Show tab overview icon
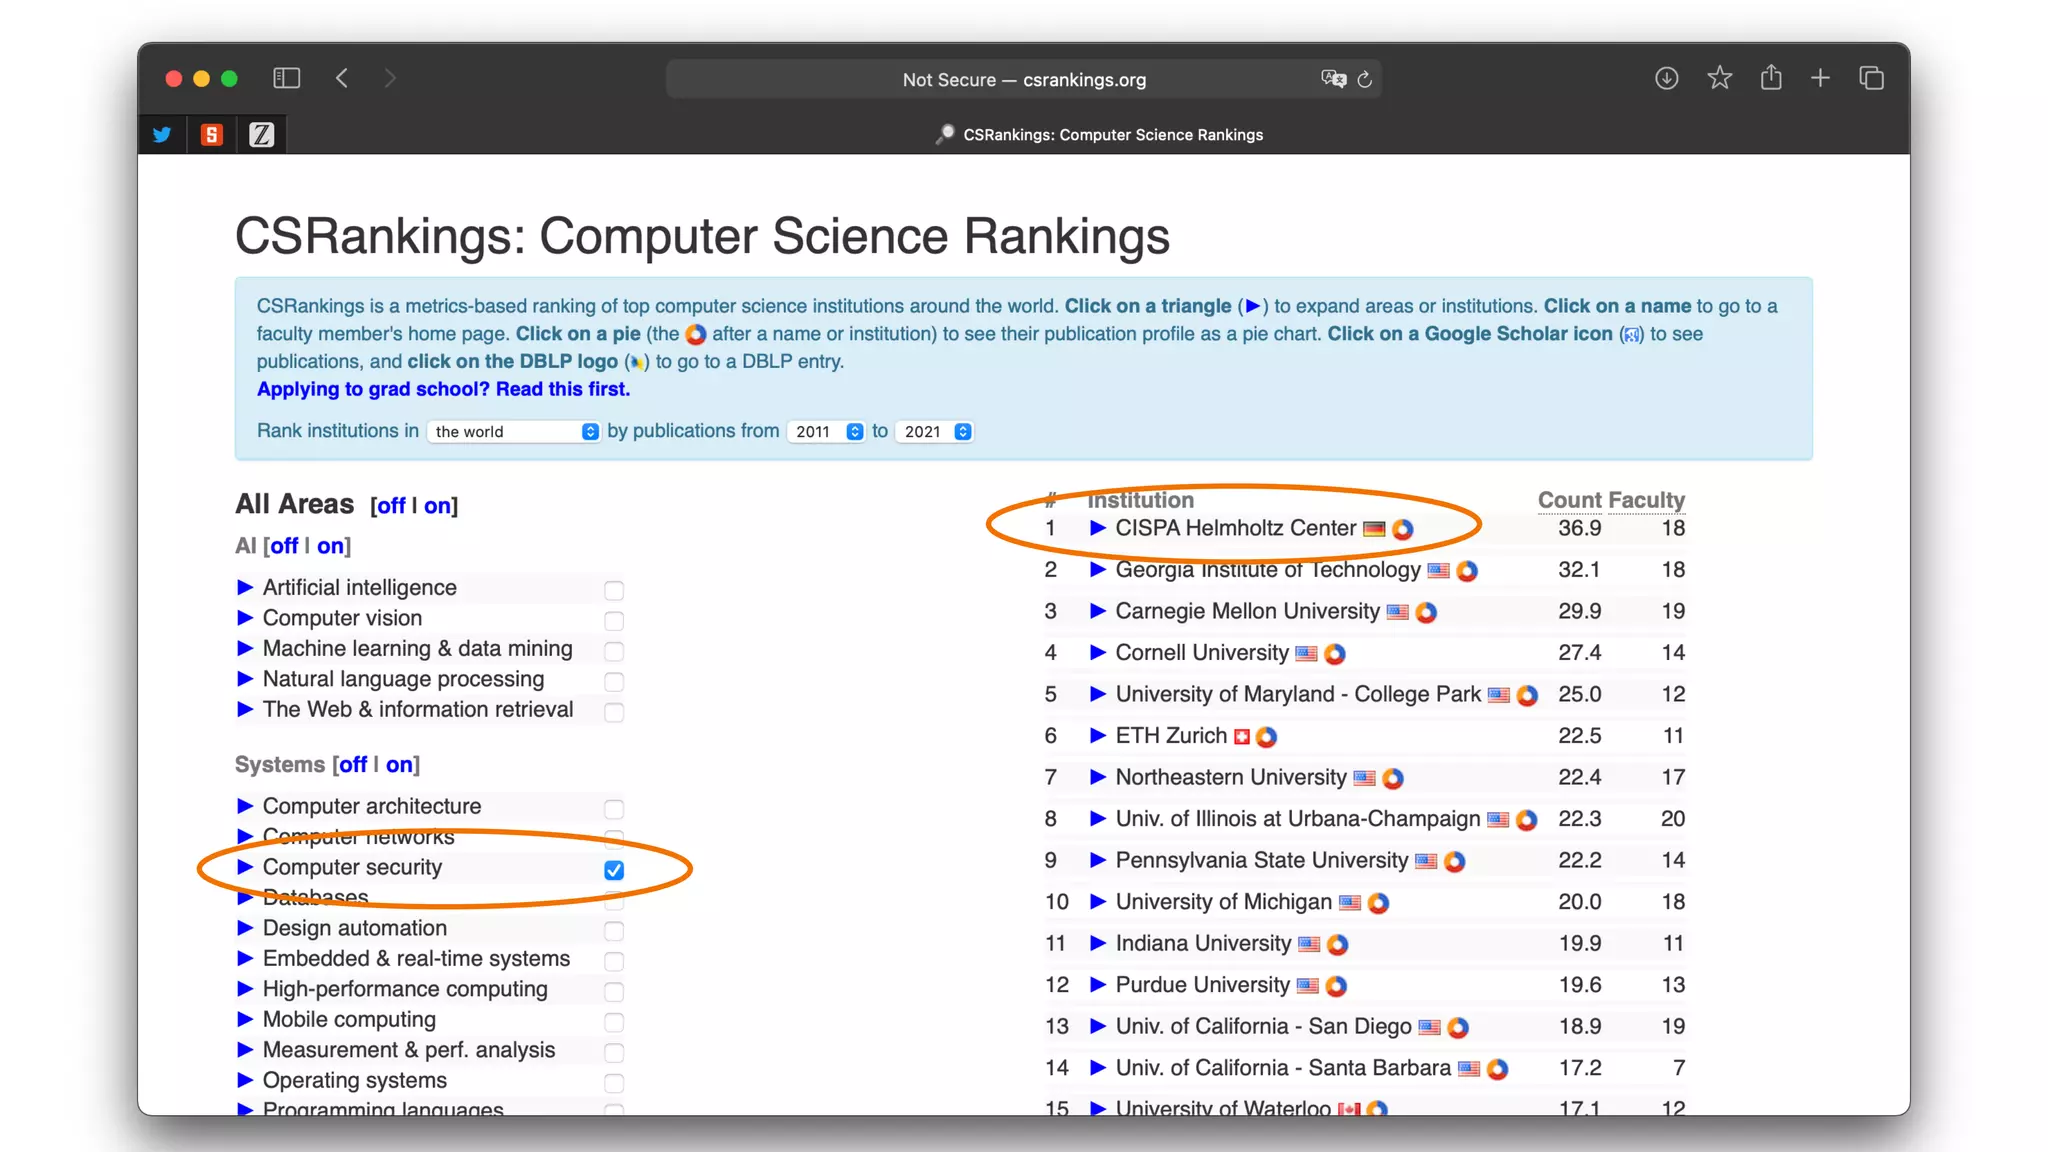This screenshot has width=2048, height=1152. pyautogui.click(x=1871, y=78)
